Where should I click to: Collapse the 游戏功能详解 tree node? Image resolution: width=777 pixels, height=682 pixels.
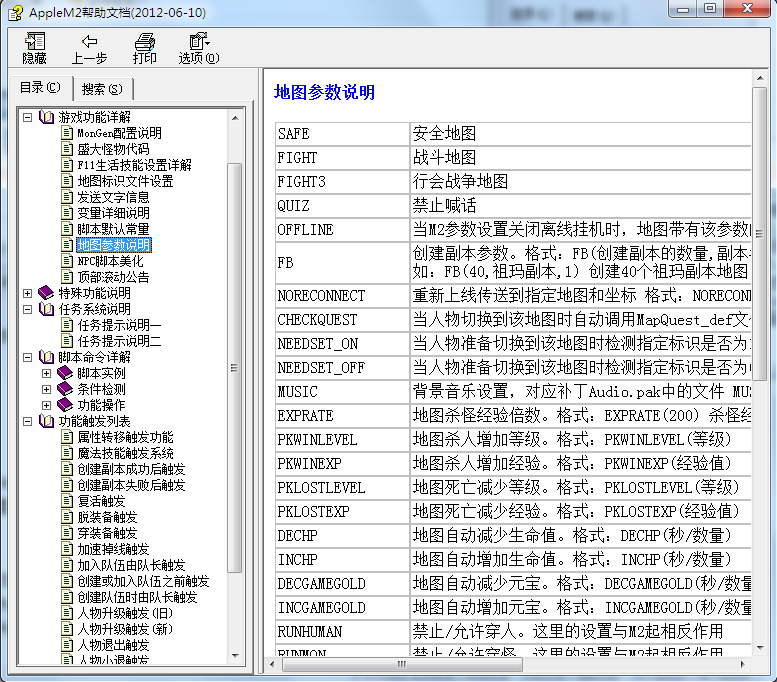tap(28, 117)
